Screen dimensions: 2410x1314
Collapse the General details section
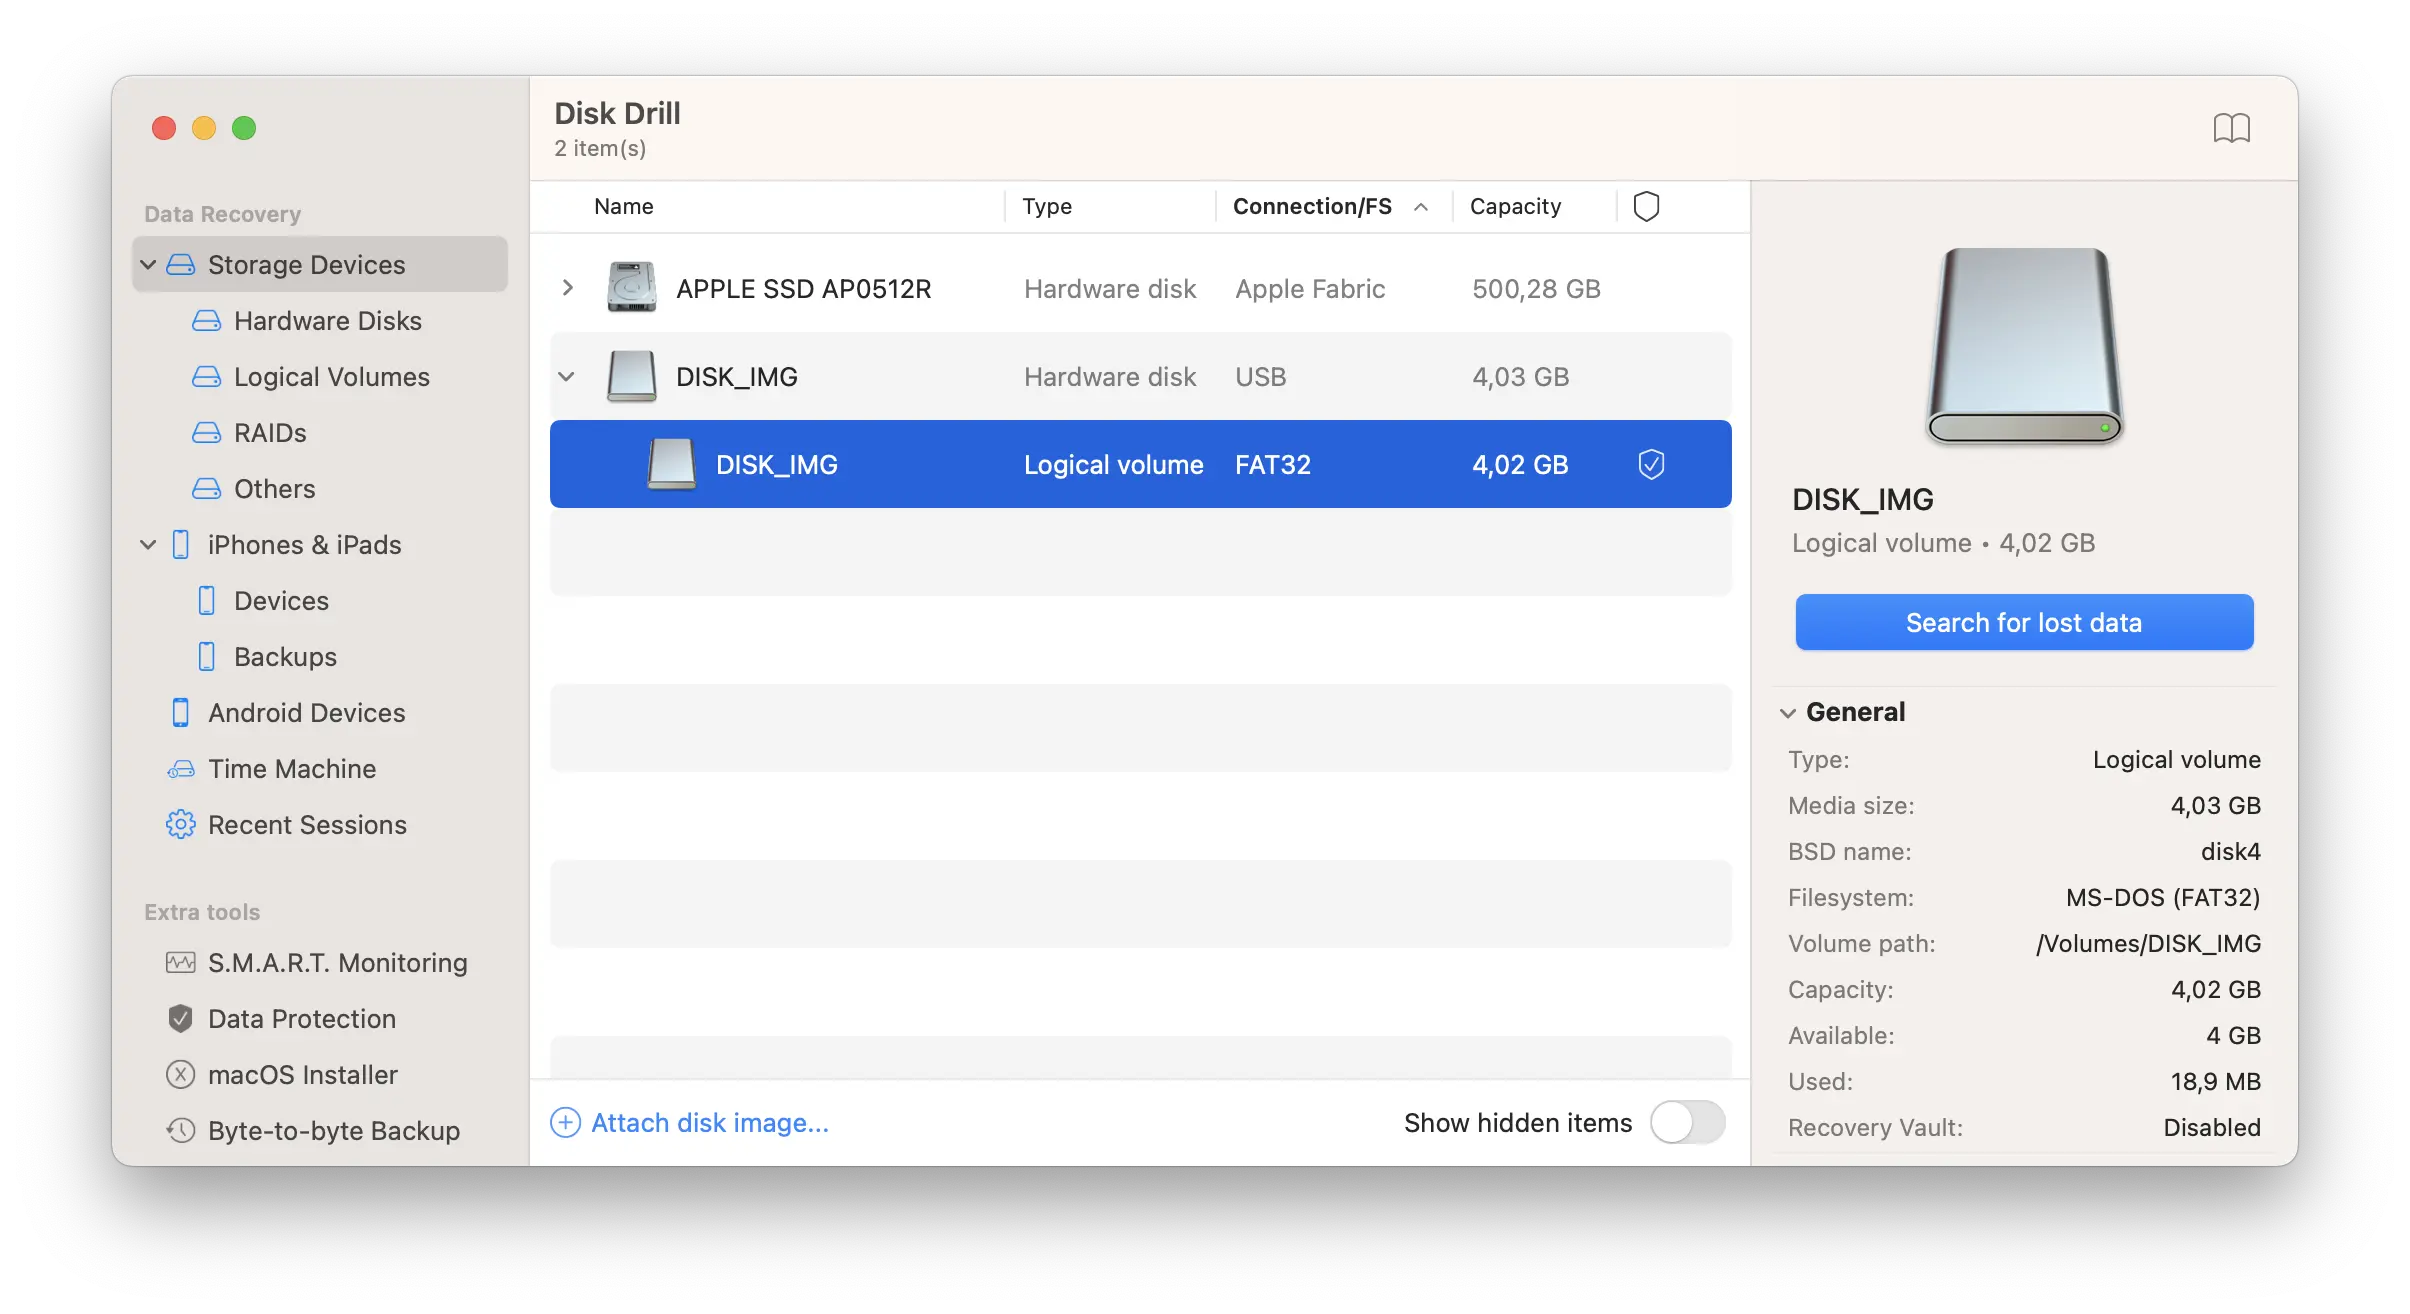[x=1788, y=713]
